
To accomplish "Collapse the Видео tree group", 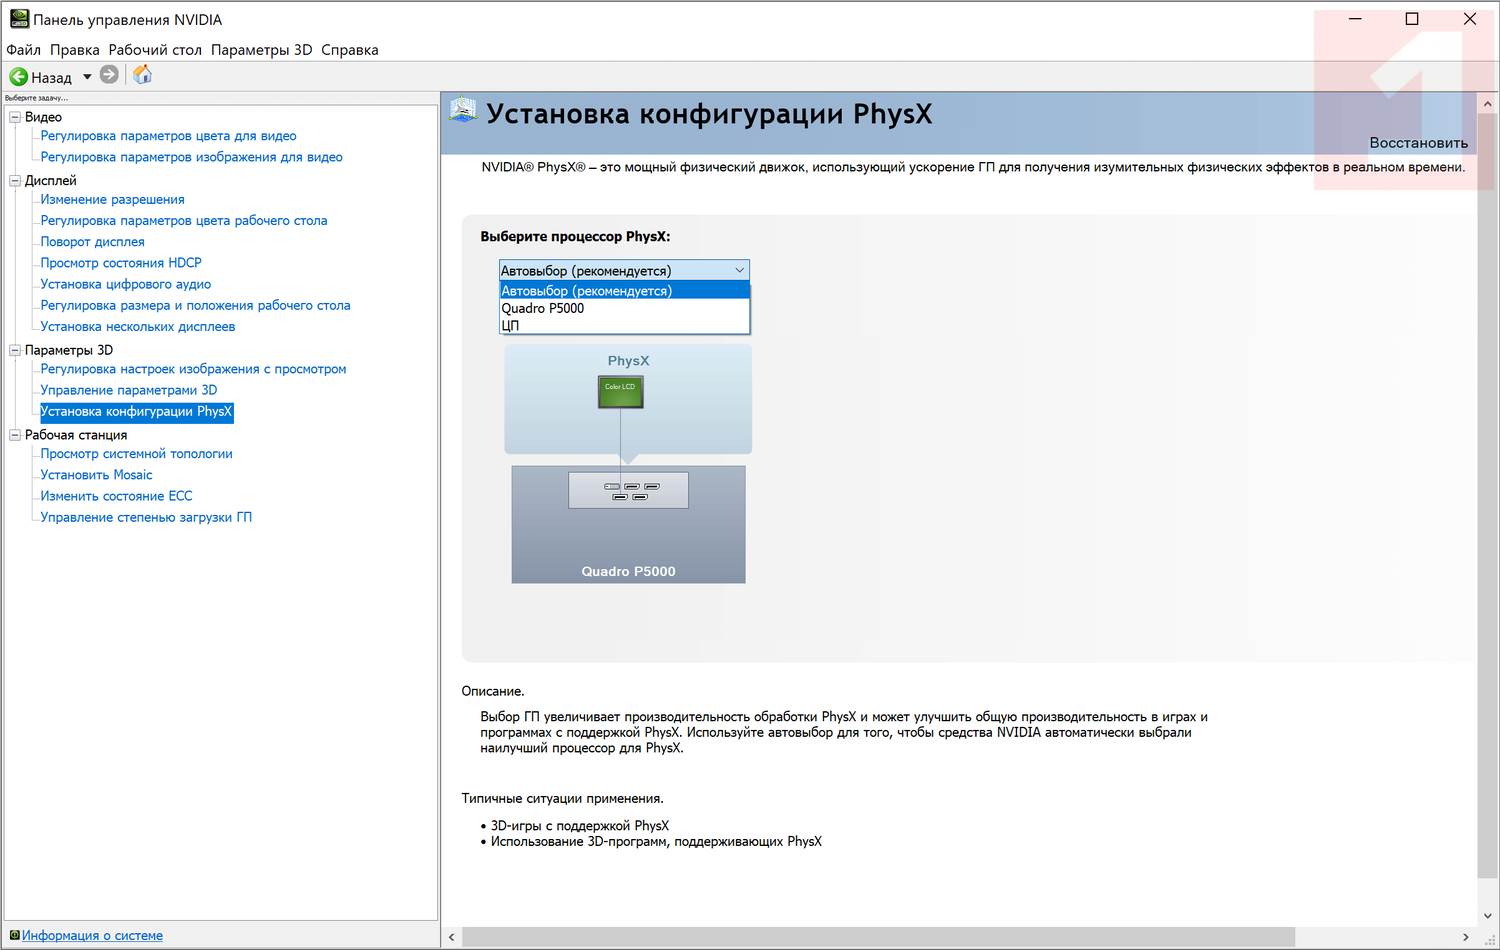I will [15, 117].
